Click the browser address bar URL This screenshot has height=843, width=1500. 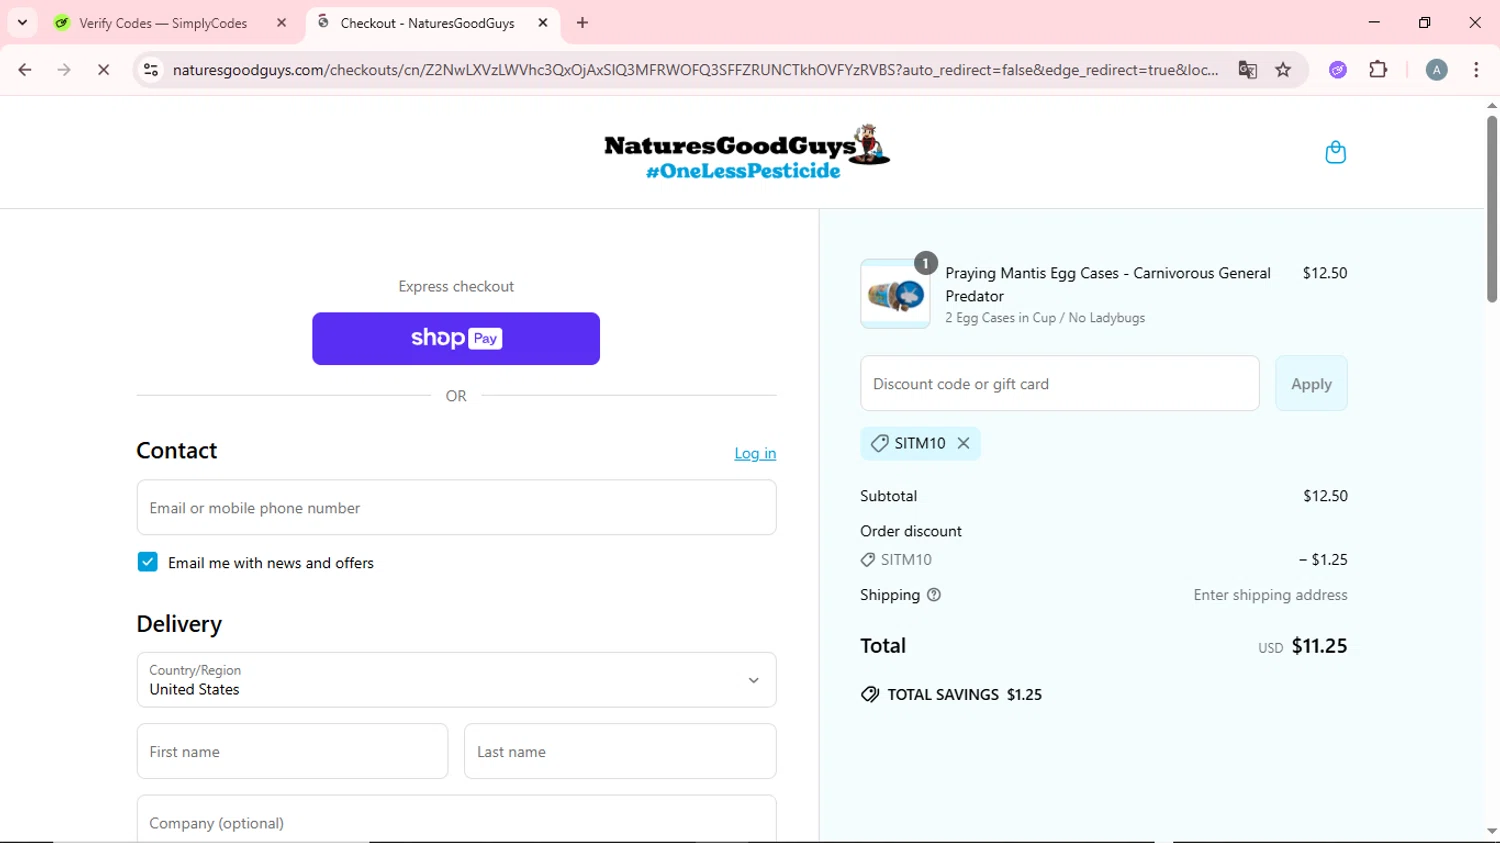click(x=695, y=70)
